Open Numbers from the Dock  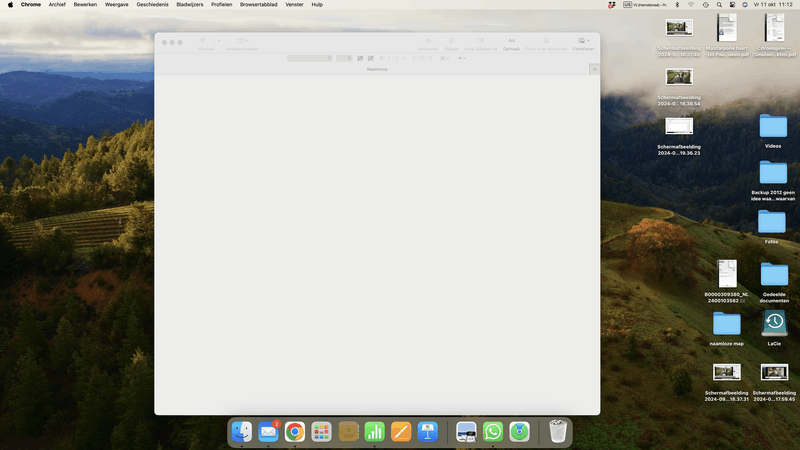click(374, 432)
